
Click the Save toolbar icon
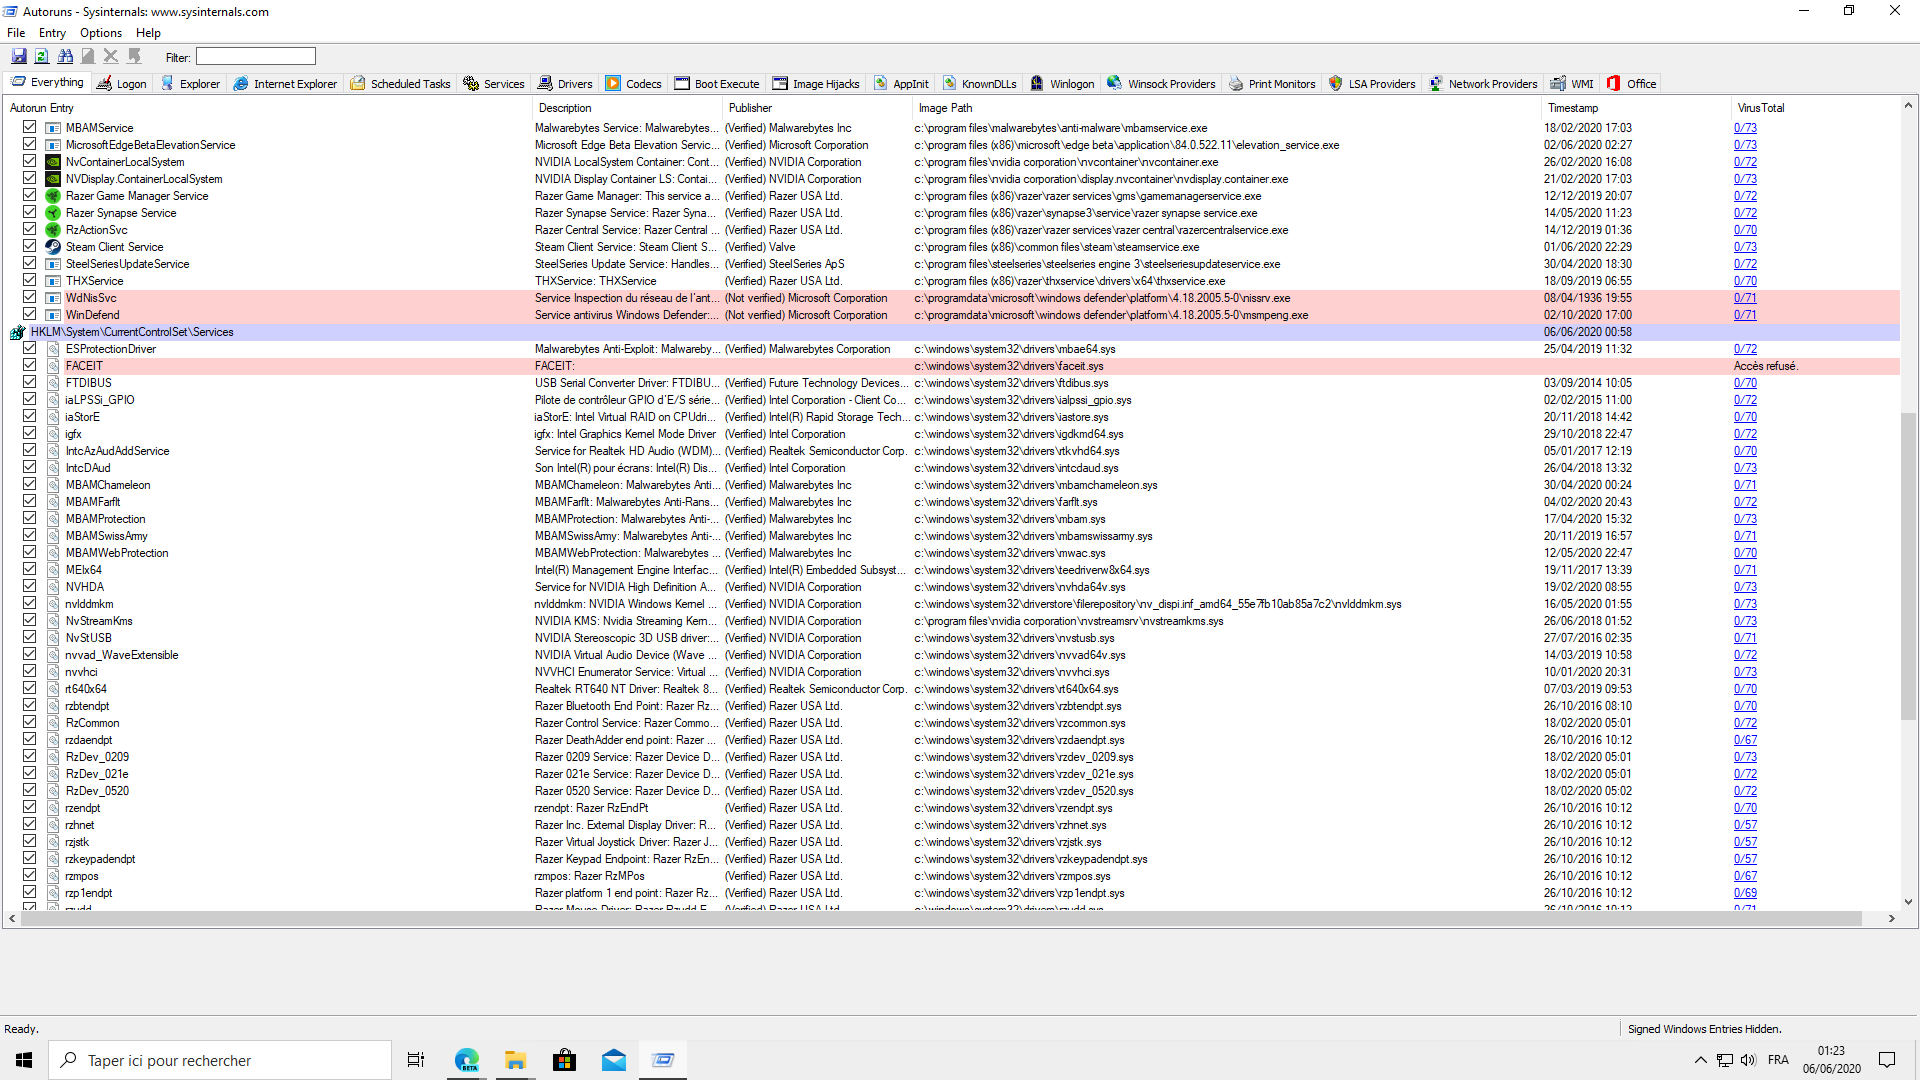pos(18,57)
